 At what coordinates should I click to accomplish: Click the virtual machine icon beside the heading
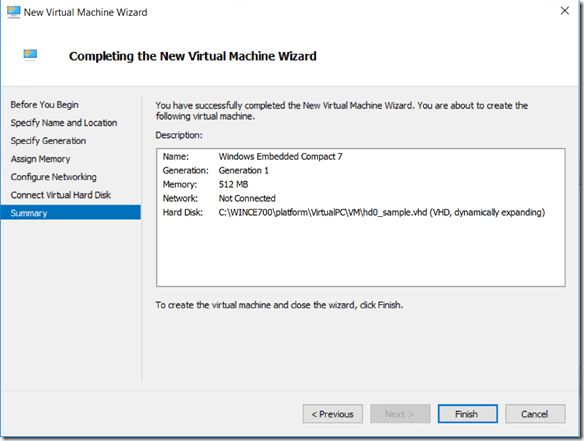(30, 55)
